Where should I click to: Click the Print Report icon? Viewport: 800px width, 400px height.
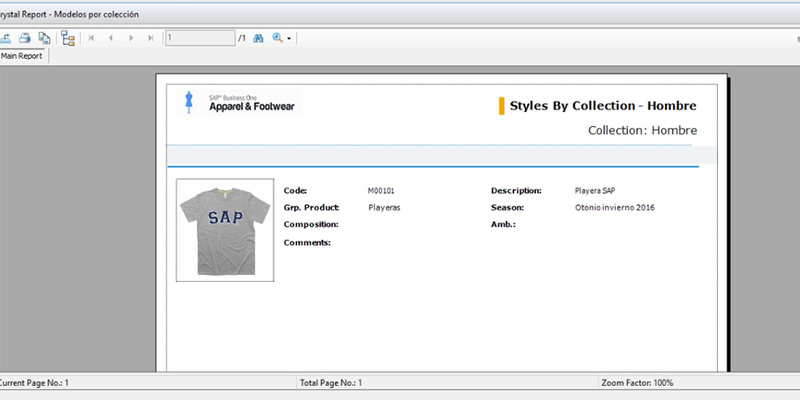point(24,38)
